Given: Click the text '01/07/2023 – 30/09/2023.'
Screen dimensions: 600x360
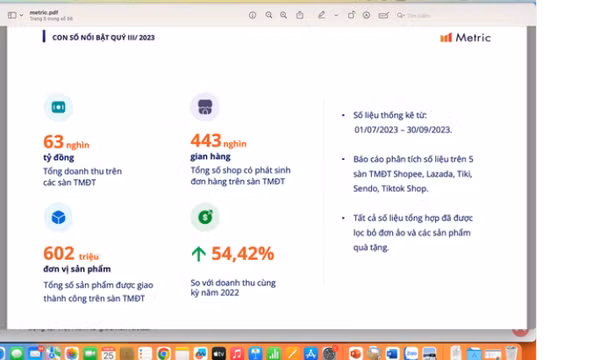Looking at the screenshot, I should pyautogui.click(x=403, y=130).
